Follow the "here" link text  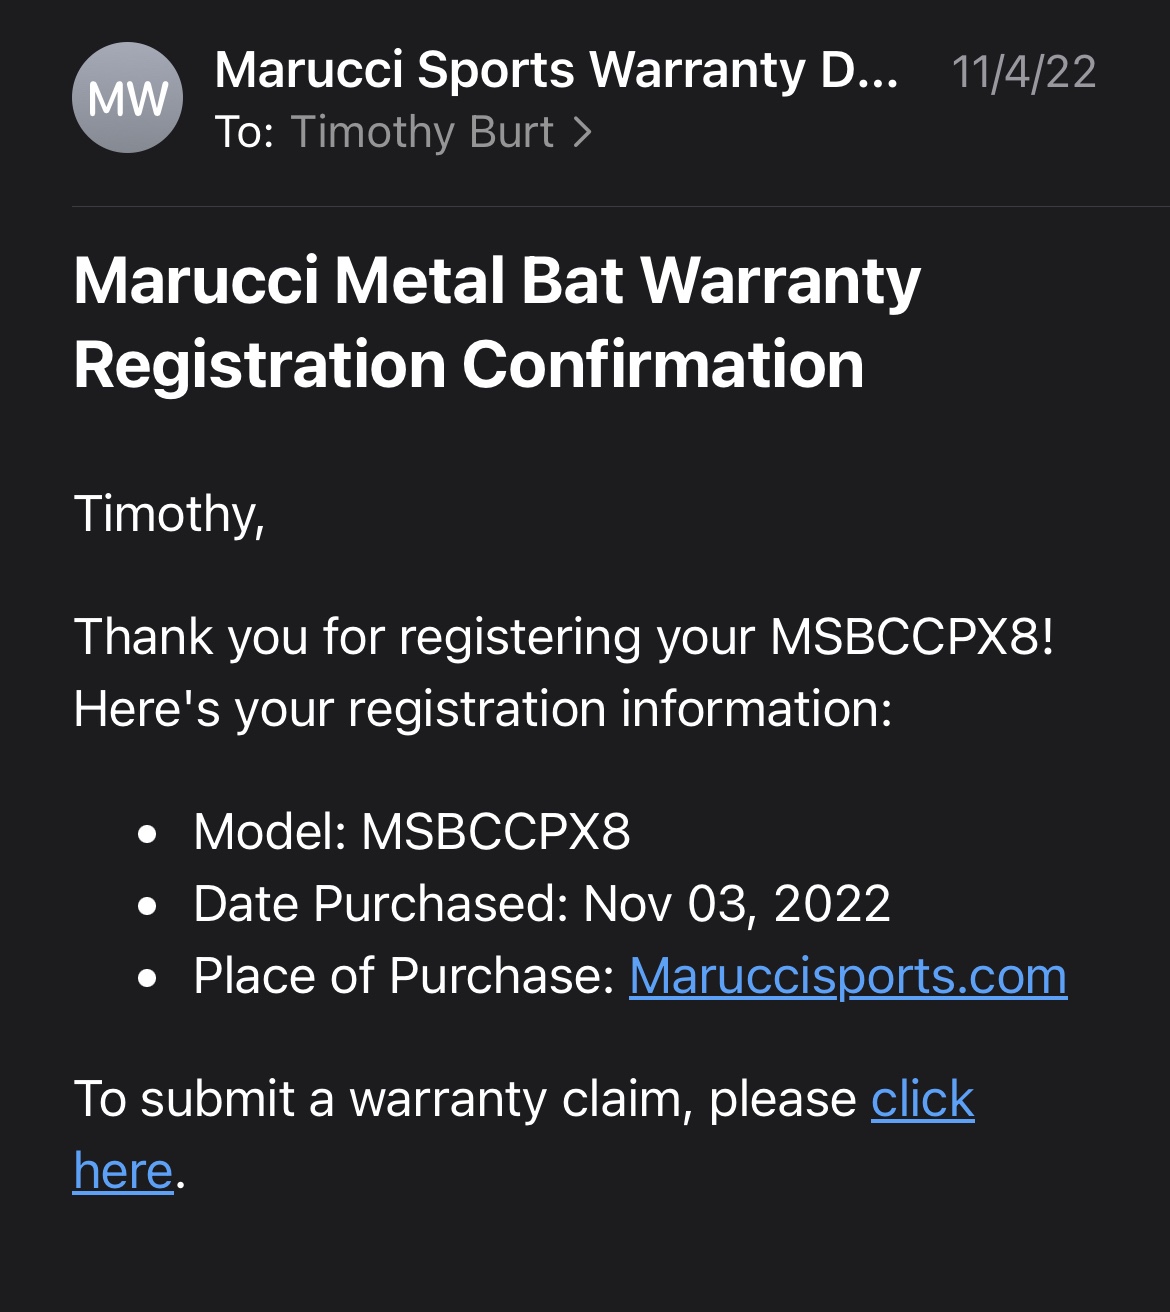(123, 1171)
